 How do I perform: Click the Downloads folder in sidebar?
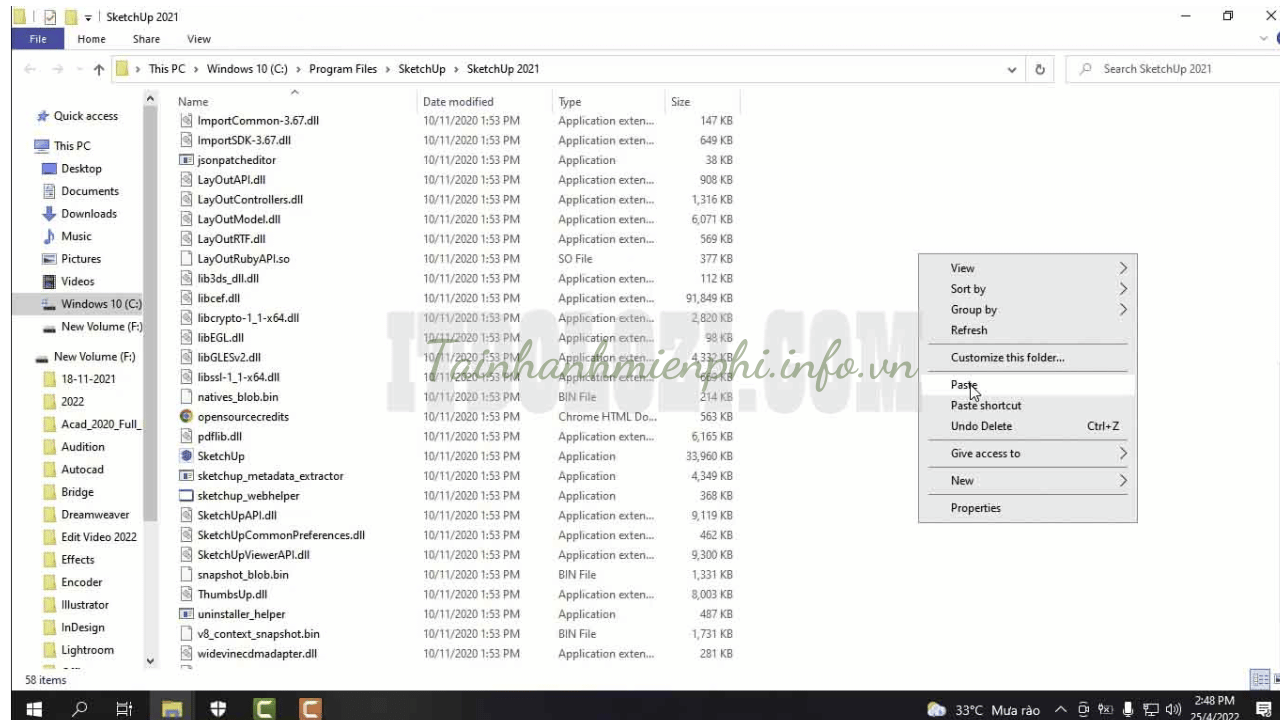click(88, 214)
